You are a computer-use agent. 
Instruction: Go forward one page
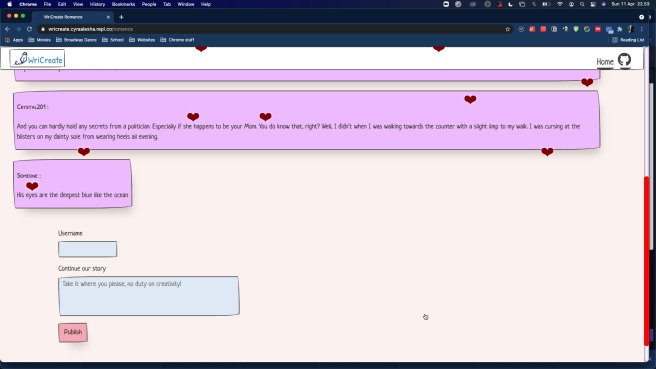click(18, 29)
